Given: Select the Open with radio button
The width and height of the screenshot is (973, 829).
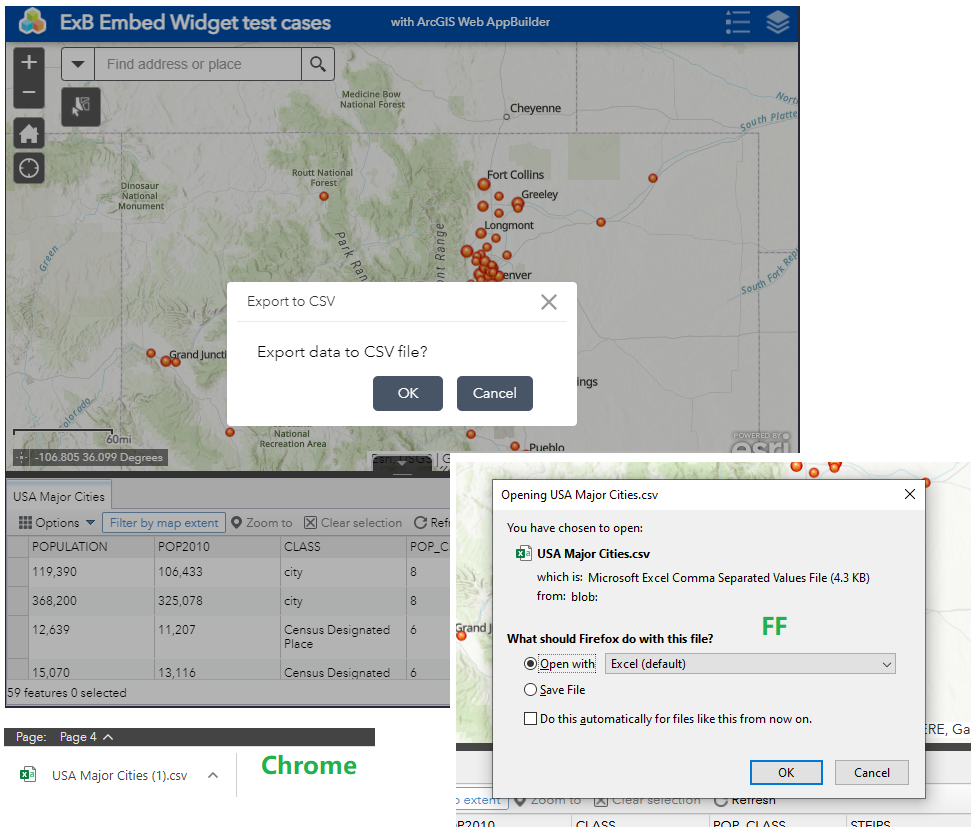Looking at the screenshot, I should click(530, 663).
